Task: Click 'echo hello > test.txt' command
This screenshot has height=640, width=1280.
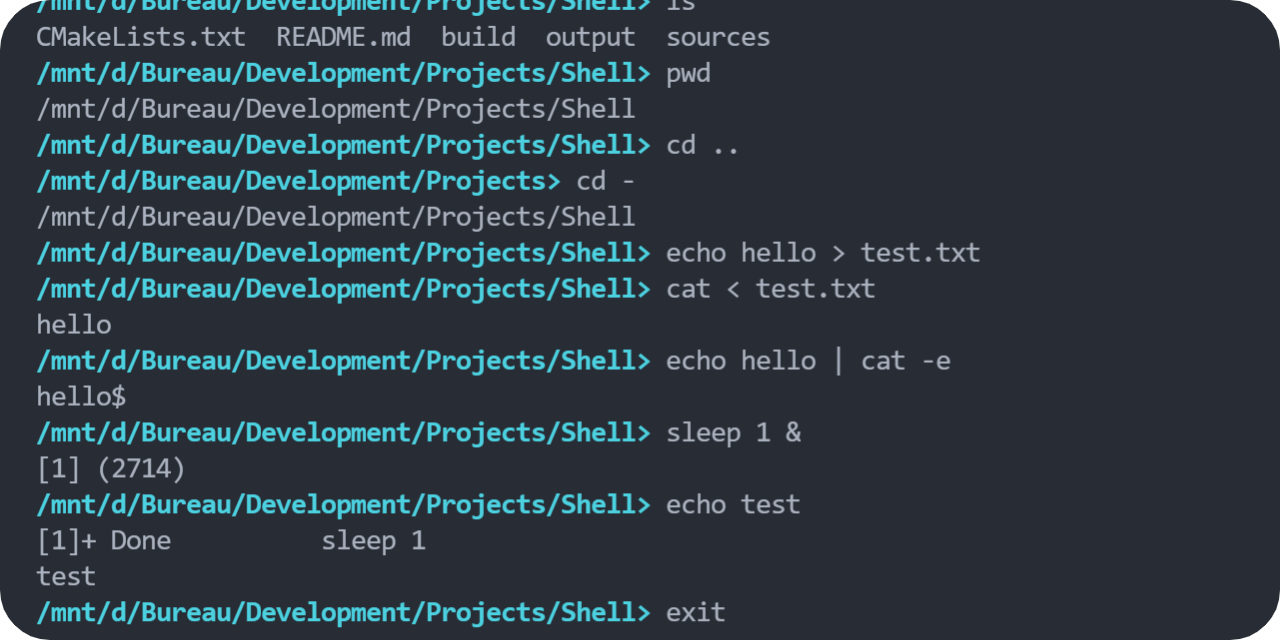Action: [x=823, y=253]
